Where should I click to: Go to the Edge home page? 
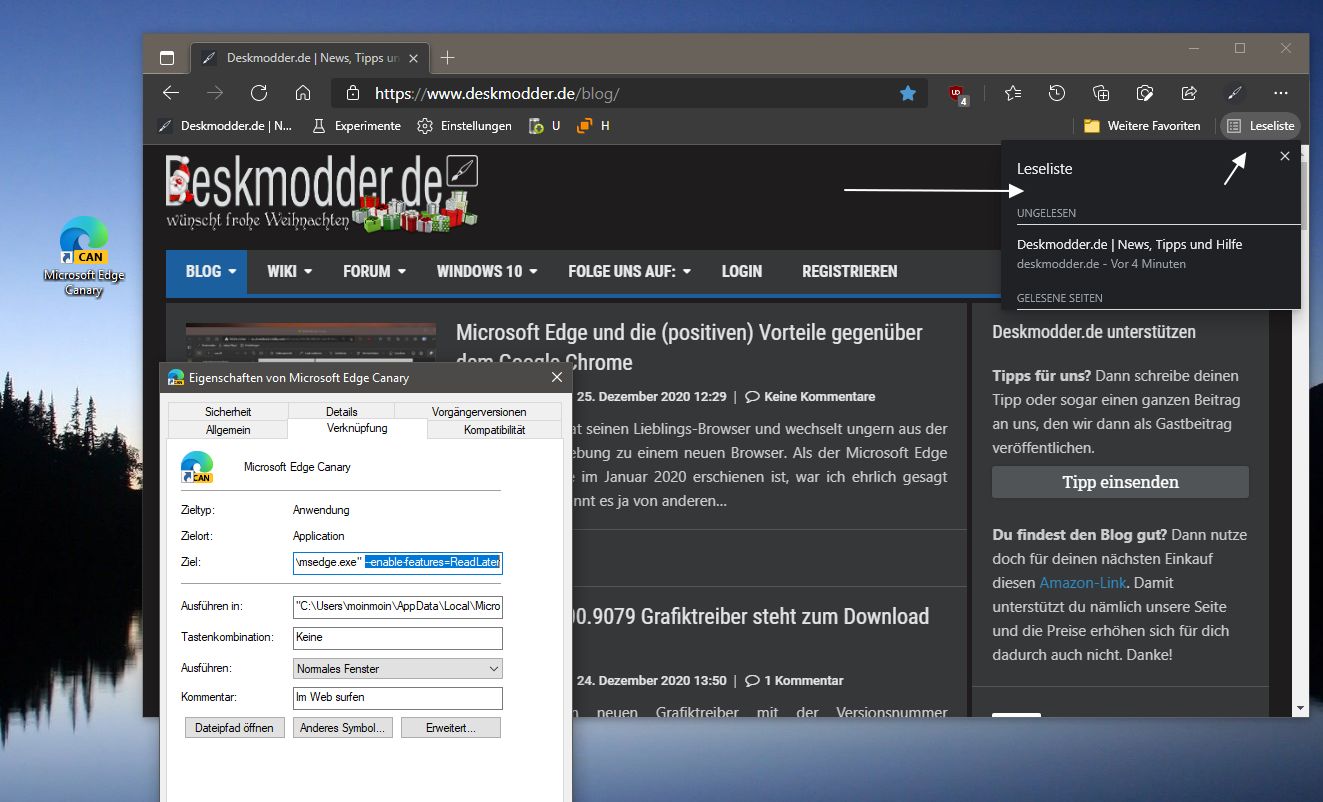click(x=303, y=93)
